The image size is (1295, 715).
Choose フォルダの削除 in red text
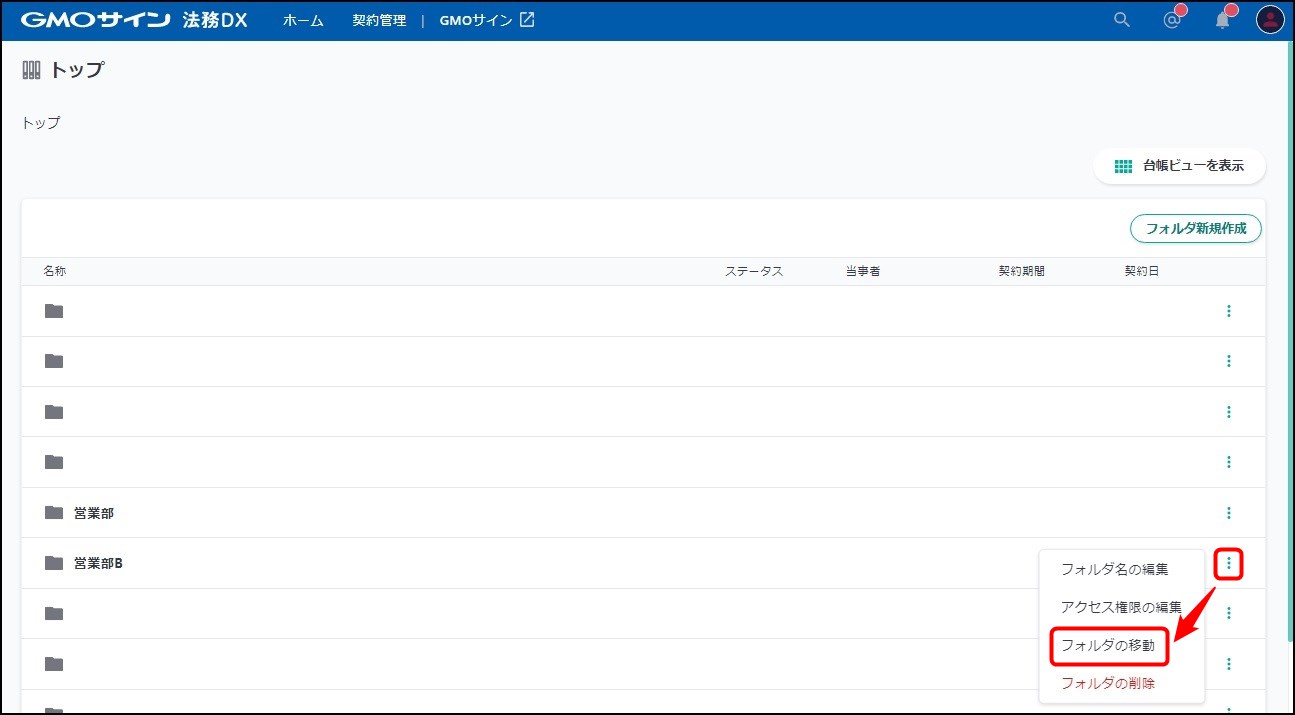(x=1108, y=683)
